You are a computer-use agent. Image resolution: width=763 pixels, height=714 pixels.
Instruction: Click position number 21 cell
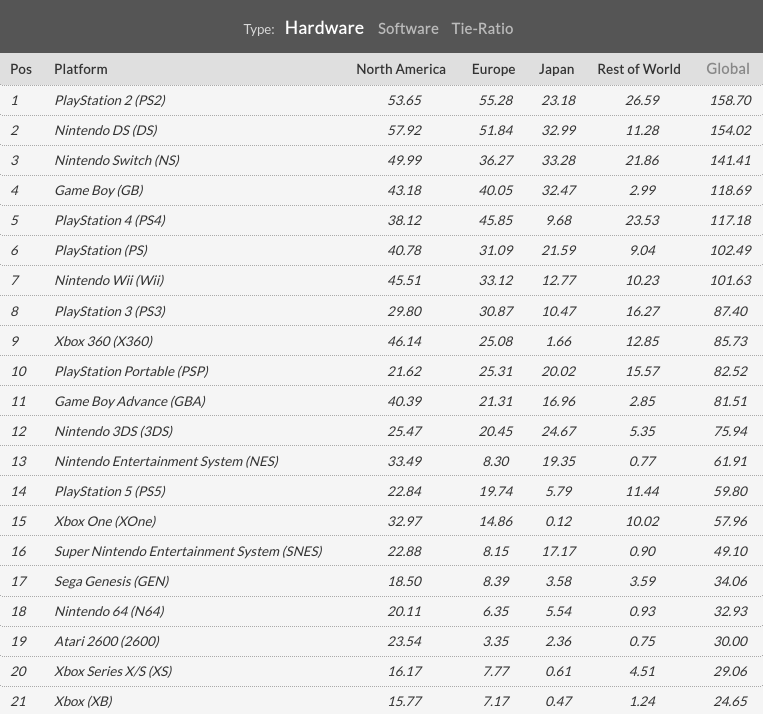pyautogui.click(x=18, y=701)
